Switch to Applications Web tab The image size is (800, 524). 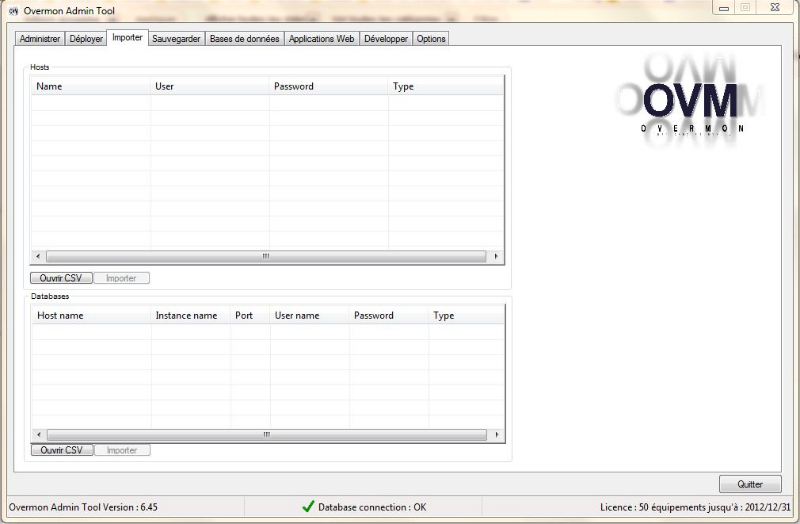pos(321,39)
